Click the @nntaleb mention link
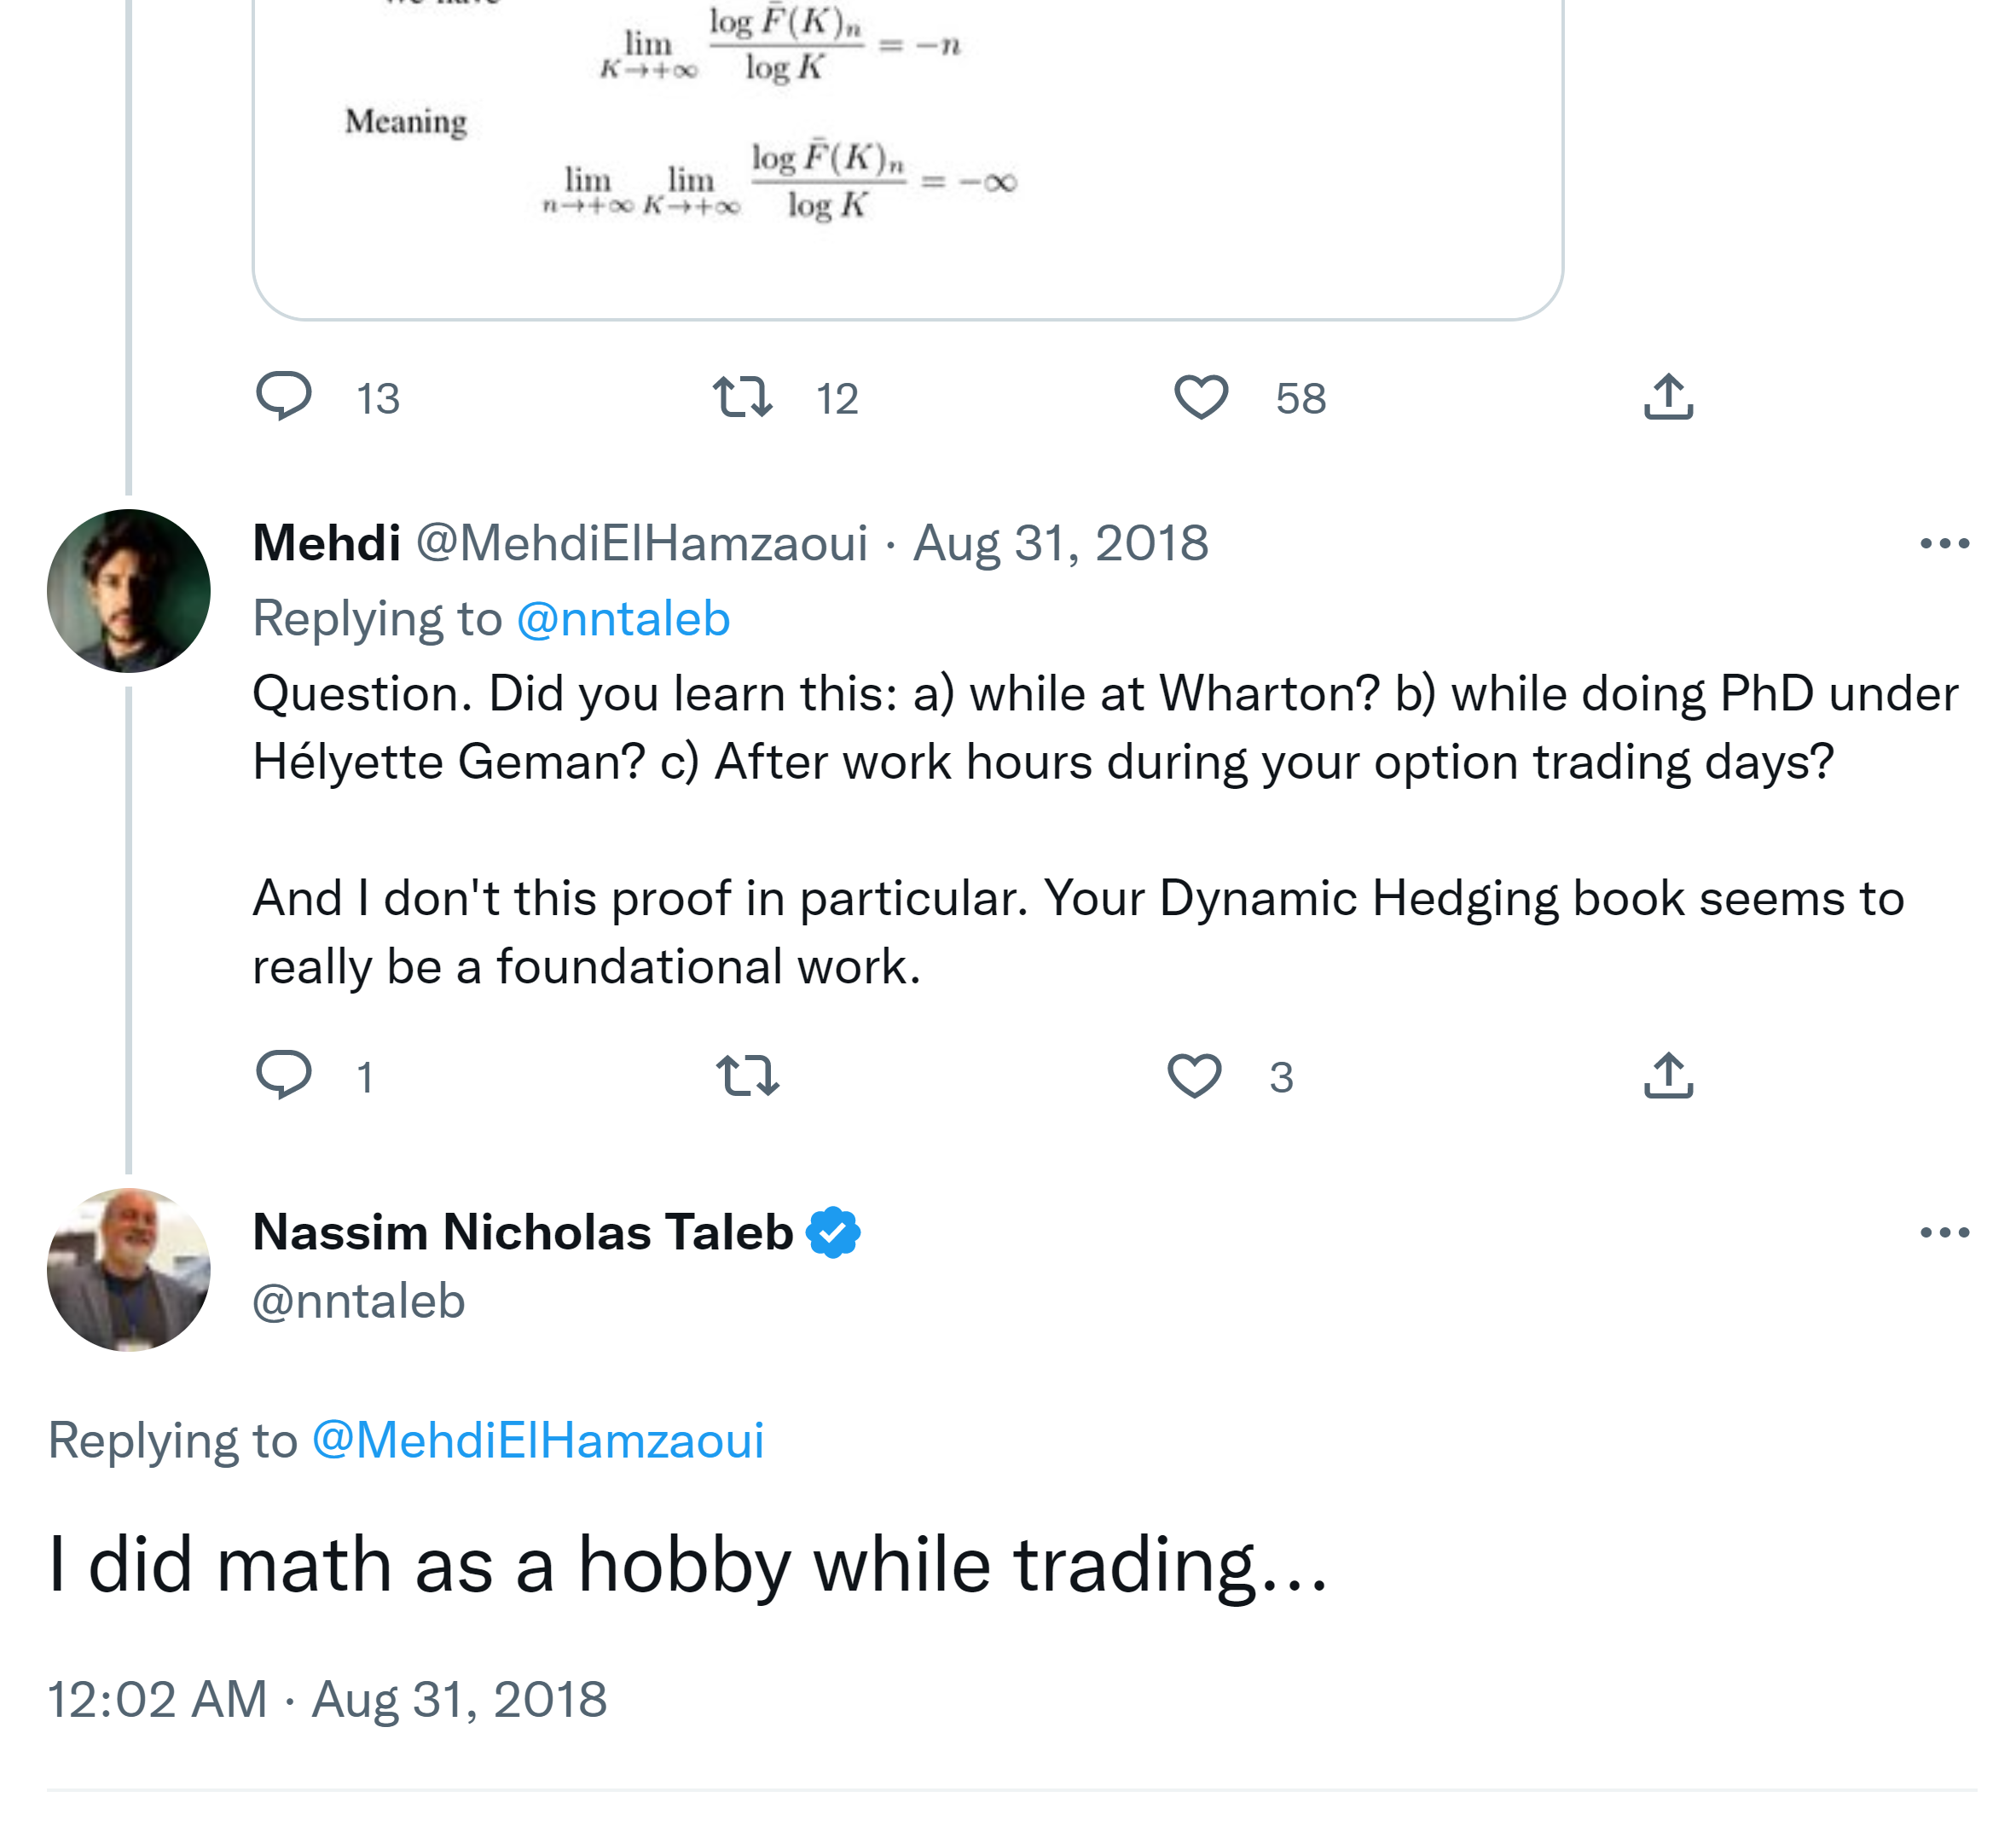2016x1826 pixels. 623,619
